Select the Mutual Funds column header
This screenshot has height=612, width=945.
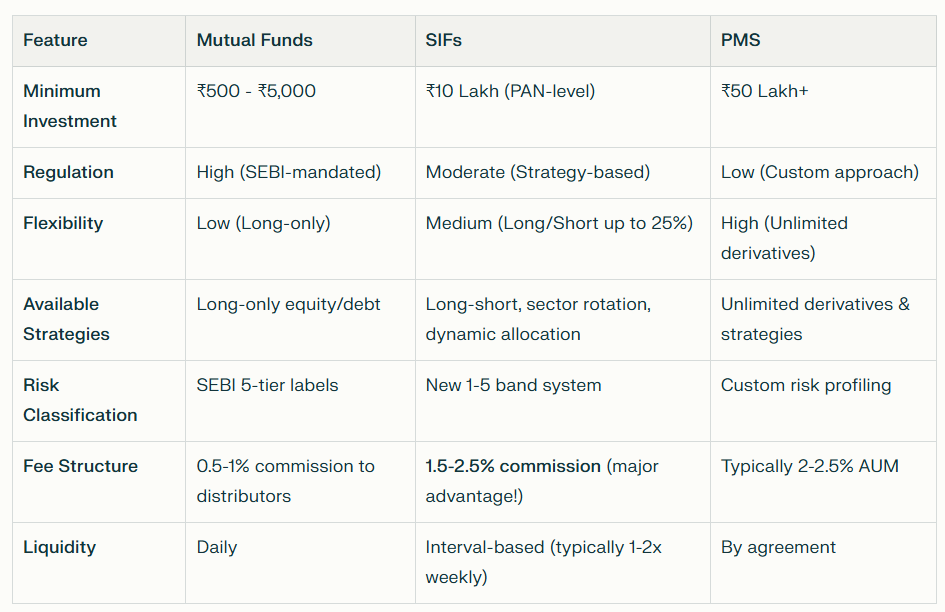point(254,41)
